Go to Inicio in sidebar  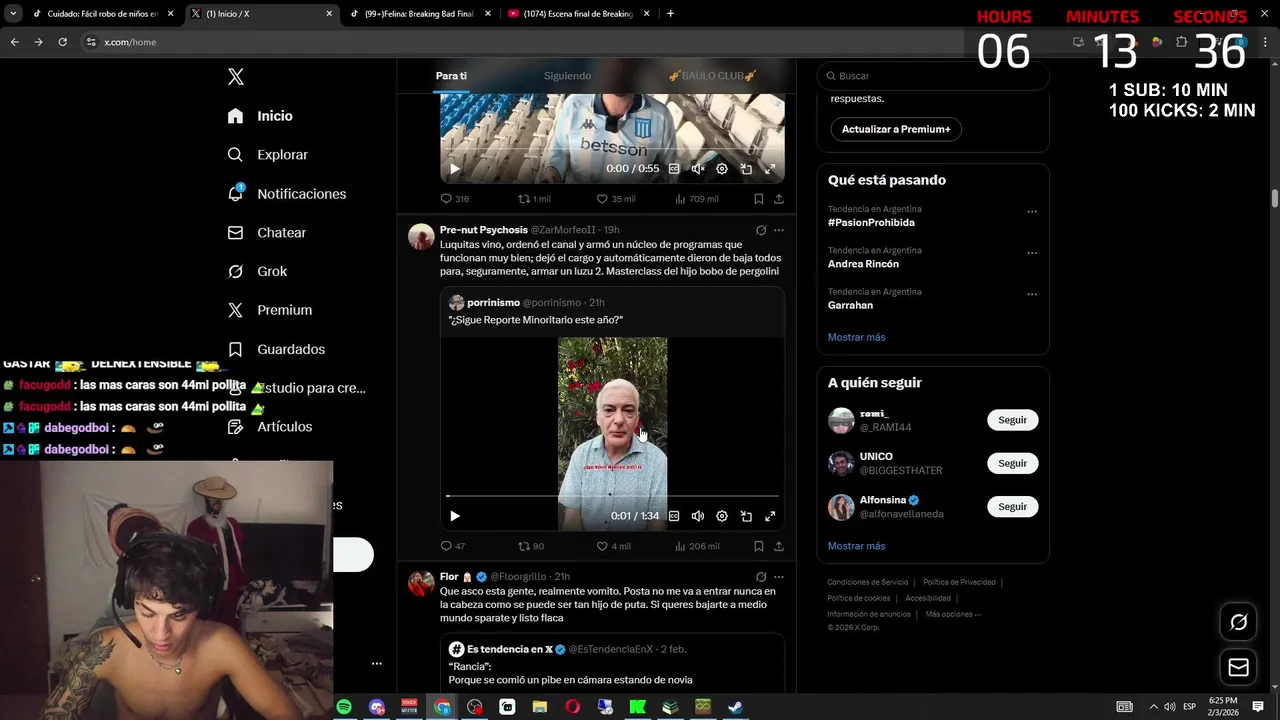[260, 116]
